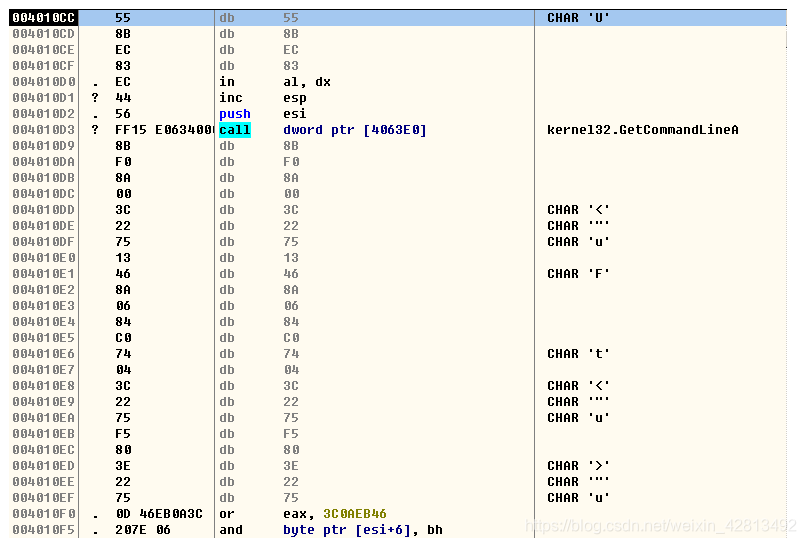
Task: Click the CHAR '>' comment
Action: pos(578,465)
